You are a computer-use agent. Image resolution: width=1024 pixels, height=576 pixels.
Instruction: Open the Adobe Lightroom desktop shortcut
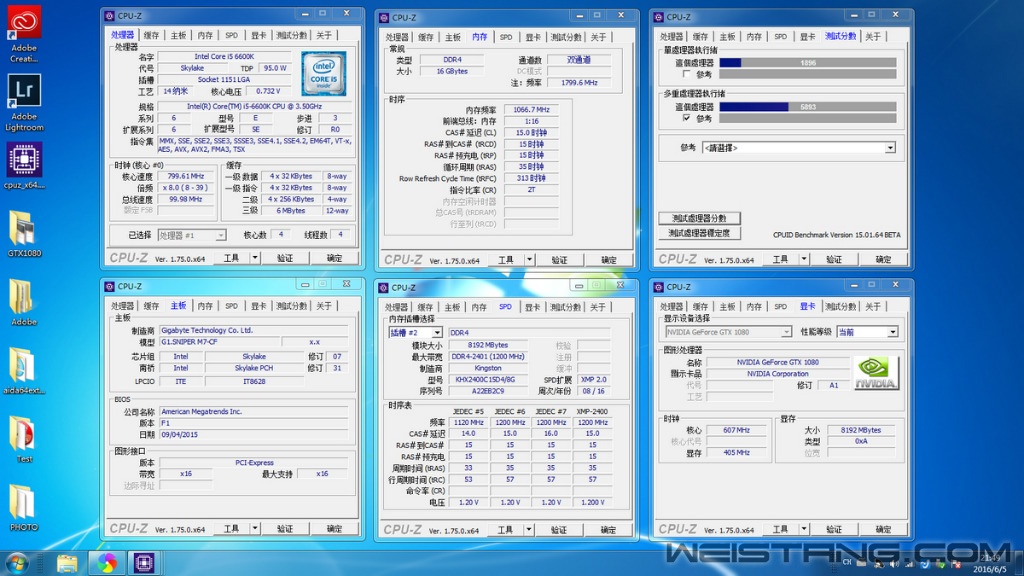point(24,103)
